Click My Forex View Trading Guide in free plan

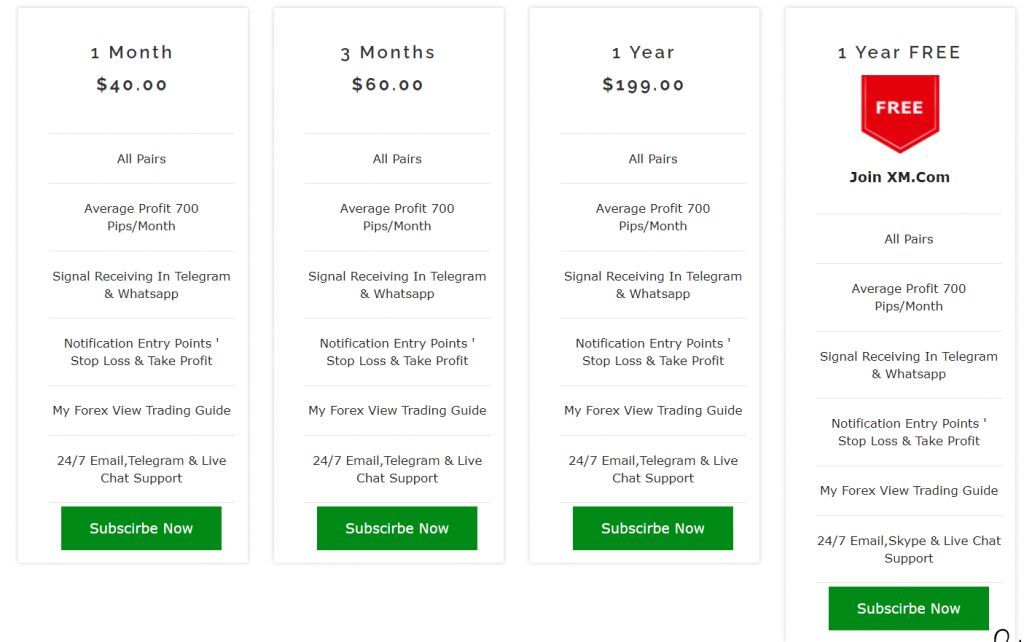[x=908, y=490]
